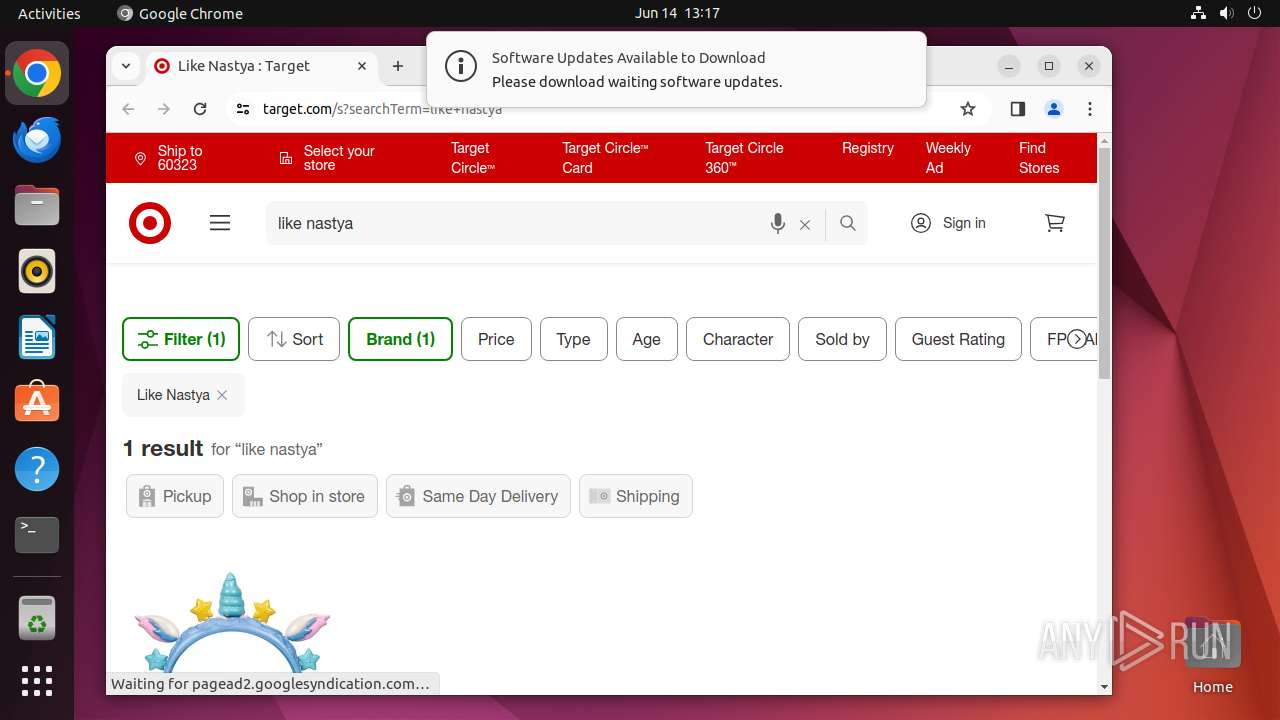Image resolution: width=1280 pixels, height=720 pixels.
Task: Open Target Circle Card link
Action: tap(605, 158)
